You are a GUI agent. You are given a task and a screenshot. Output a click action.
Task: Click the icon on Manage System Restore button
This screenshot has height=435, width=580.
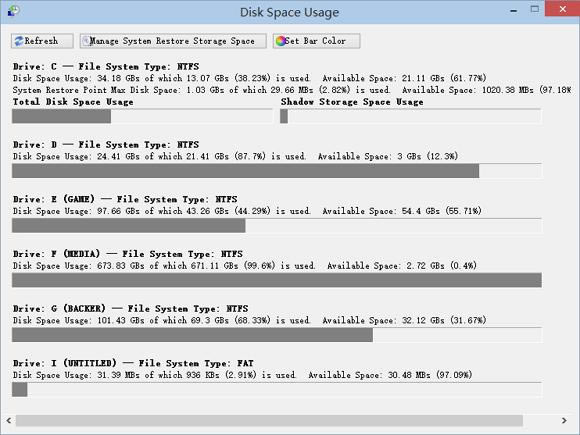click(x=86, y=41)
